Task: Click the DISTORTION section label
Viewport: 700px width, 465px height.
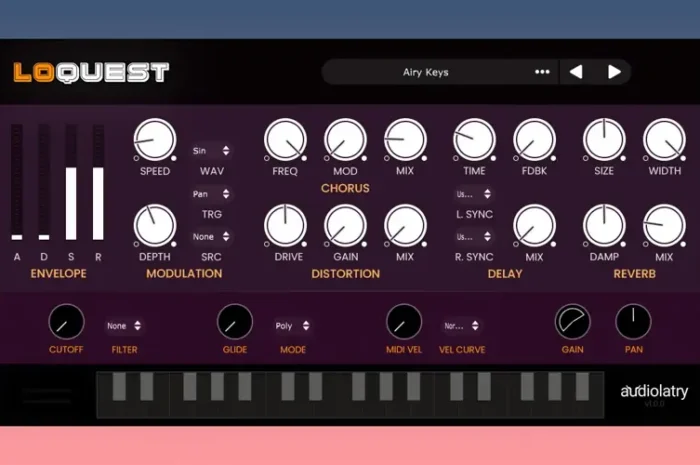Action: (346, 274)
